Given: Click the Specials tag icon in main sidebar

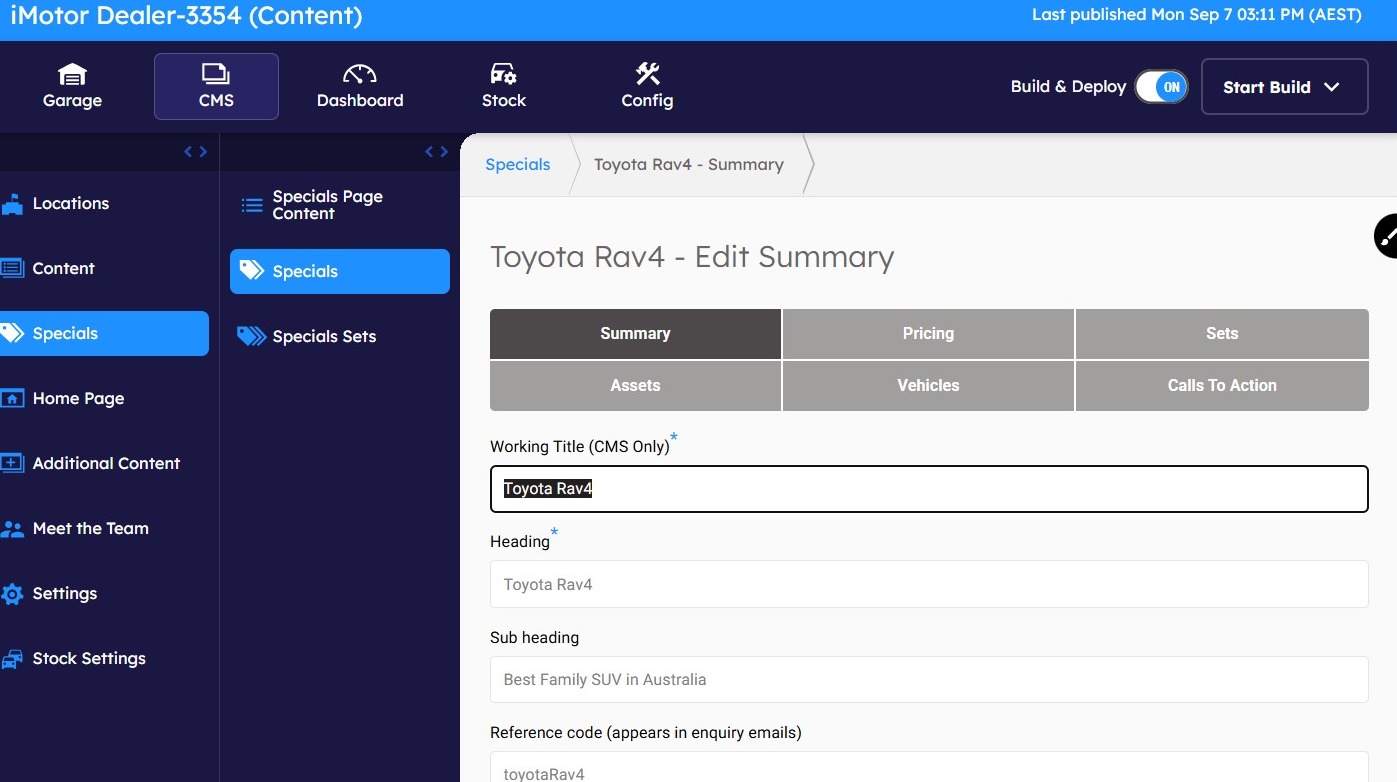Looking at the screenshot, I should (x=12, y=333).
